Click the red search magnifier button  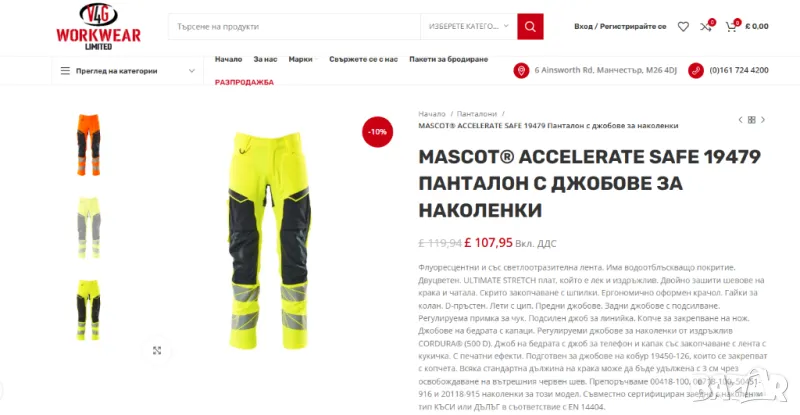point(530,27)
